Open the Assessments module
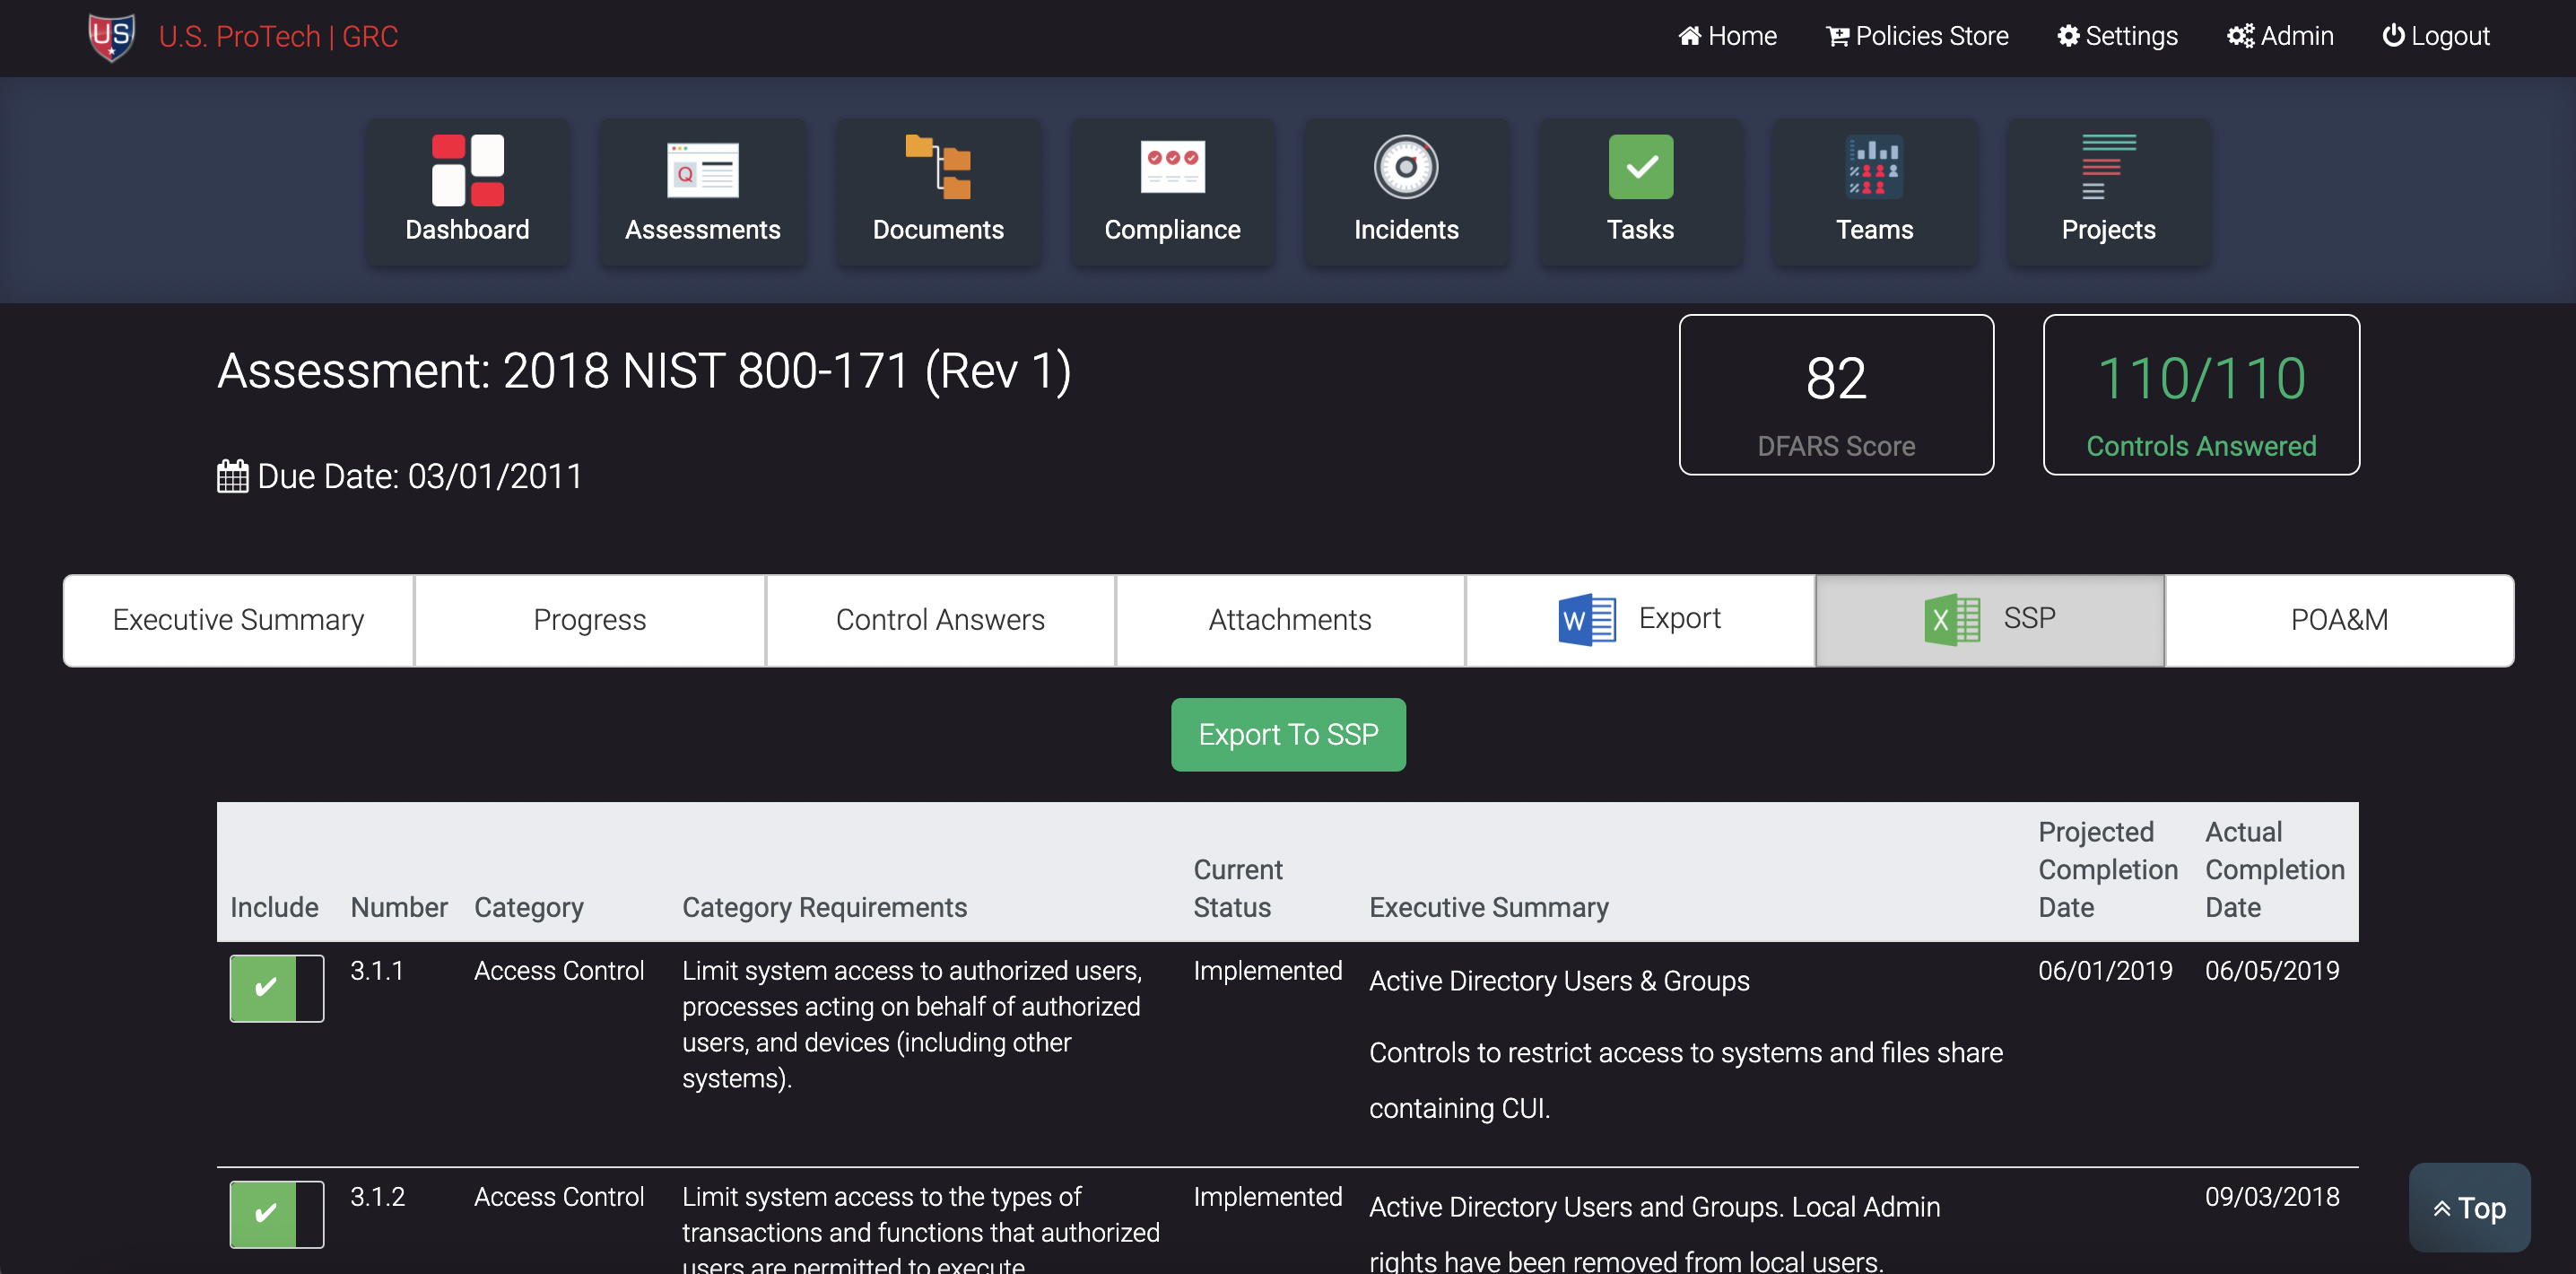Viewport: 2576px width, 1274px height. click(x=702, y=192)
